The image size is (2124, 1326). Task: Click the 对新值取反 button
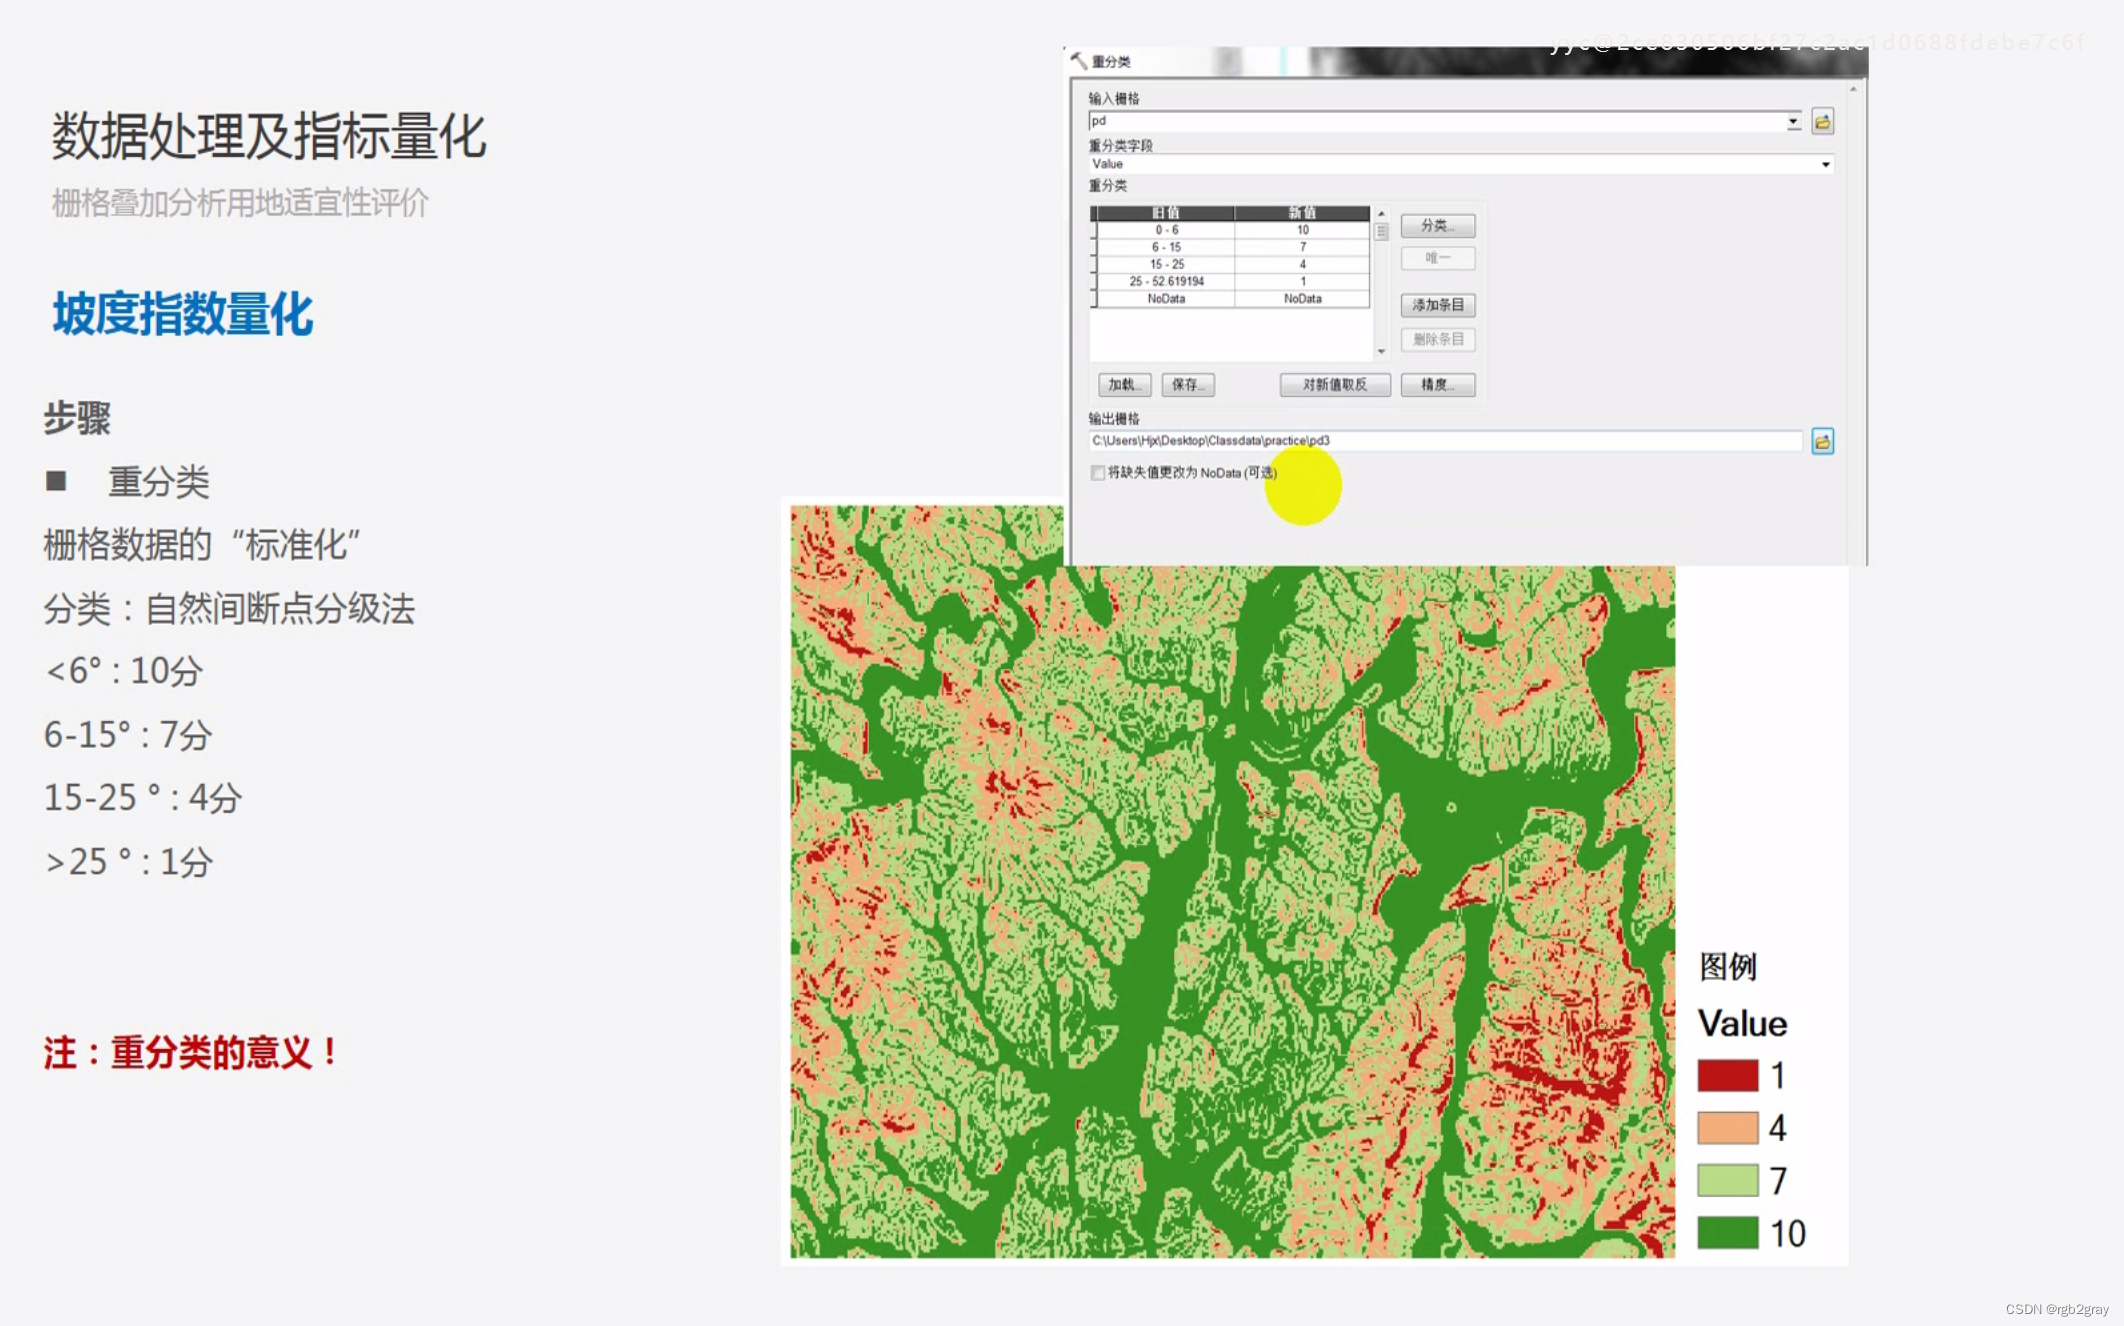pos(1334,385)
